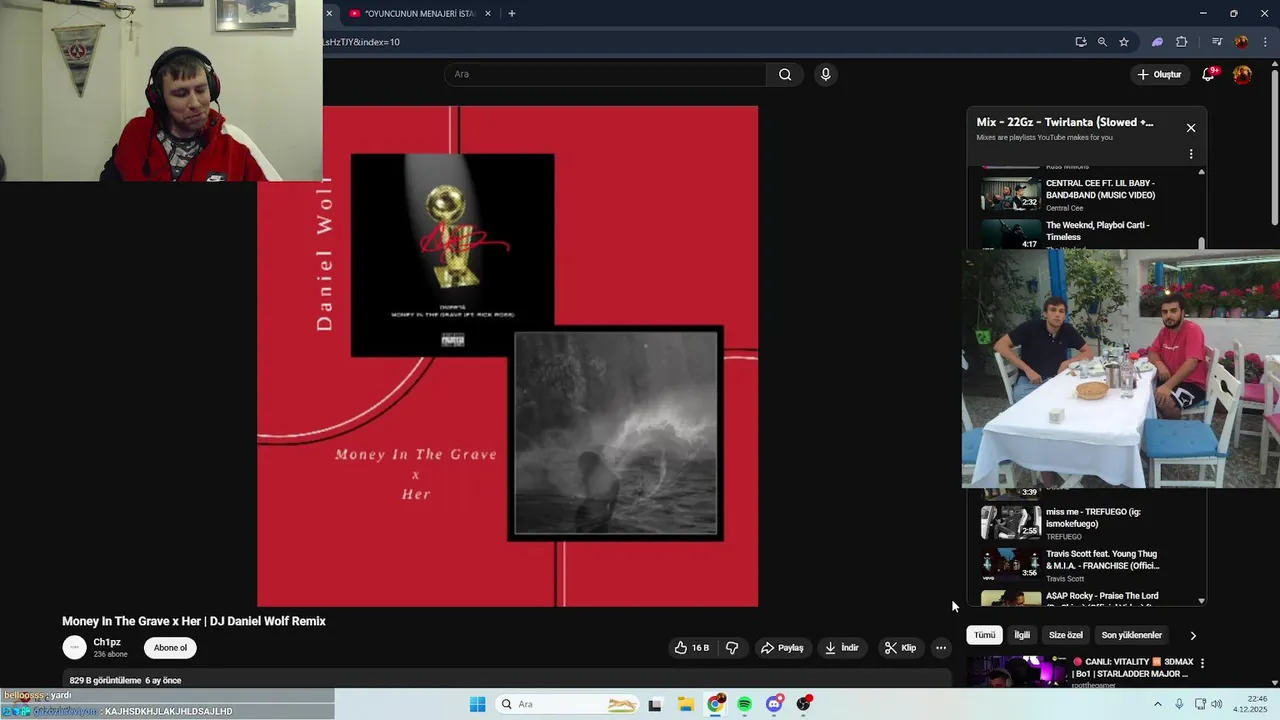Subscribe with the Abone ol button

click(170, 648)
